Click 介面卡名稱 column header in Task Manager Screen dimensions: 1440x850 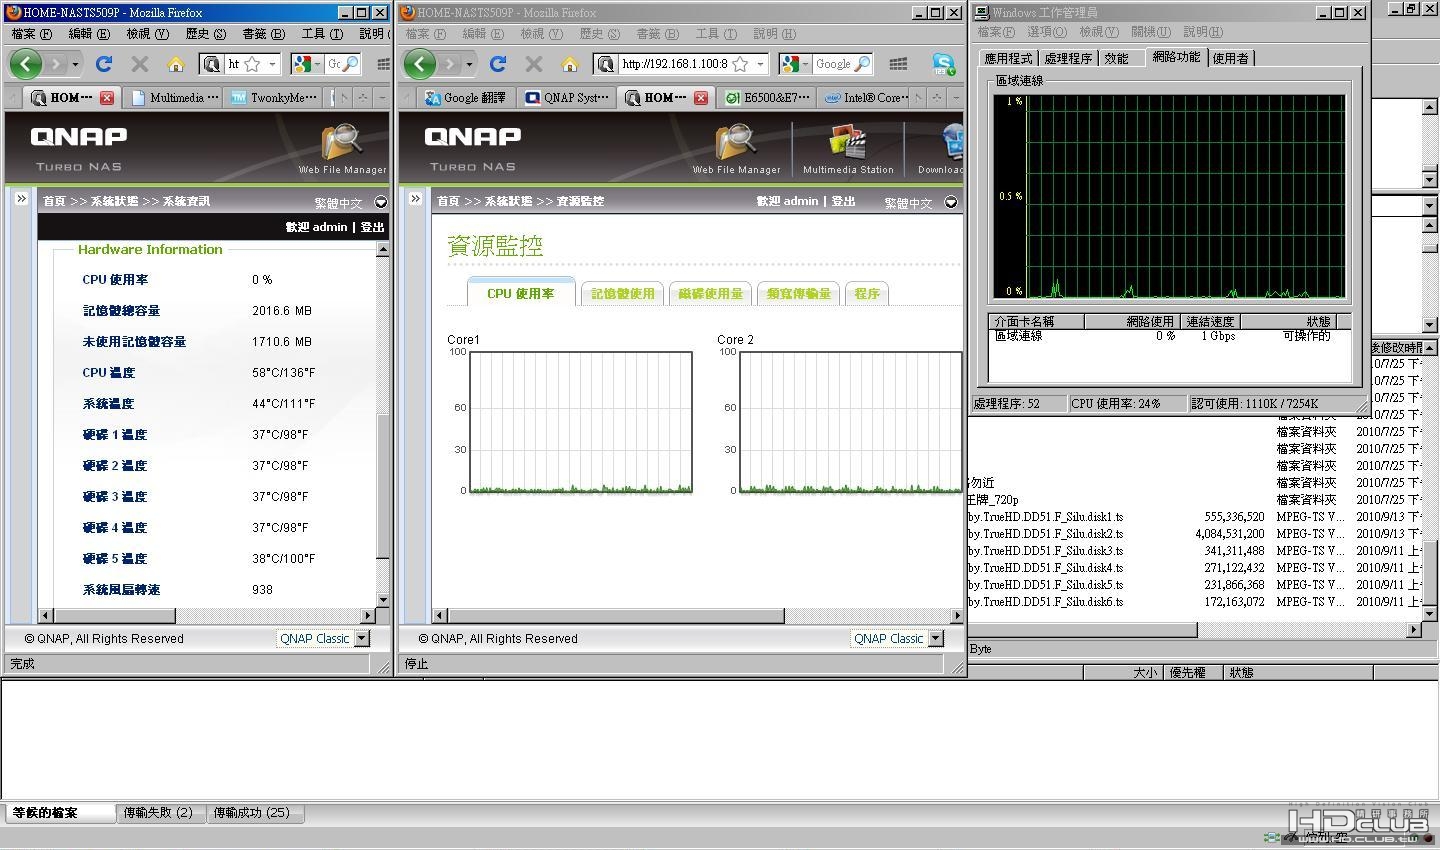(x=1037, y=321)
